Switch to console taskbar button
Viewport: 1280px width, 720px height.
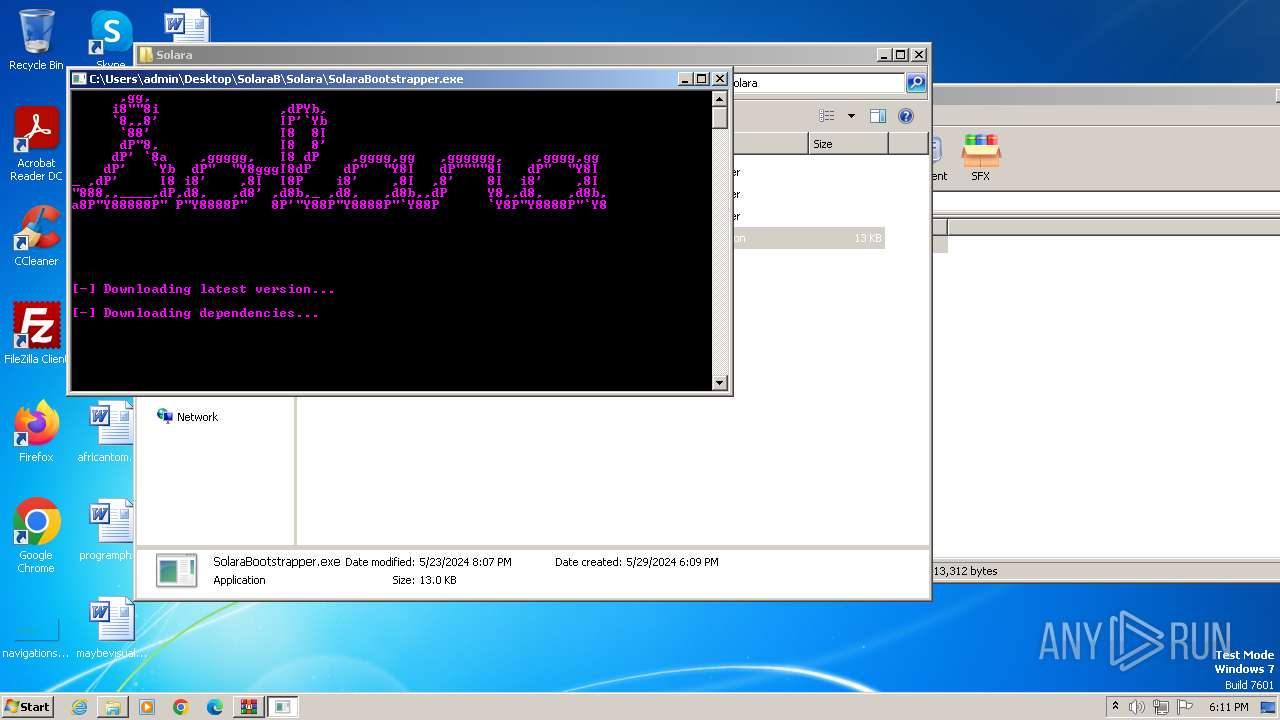tap(283, 707)
